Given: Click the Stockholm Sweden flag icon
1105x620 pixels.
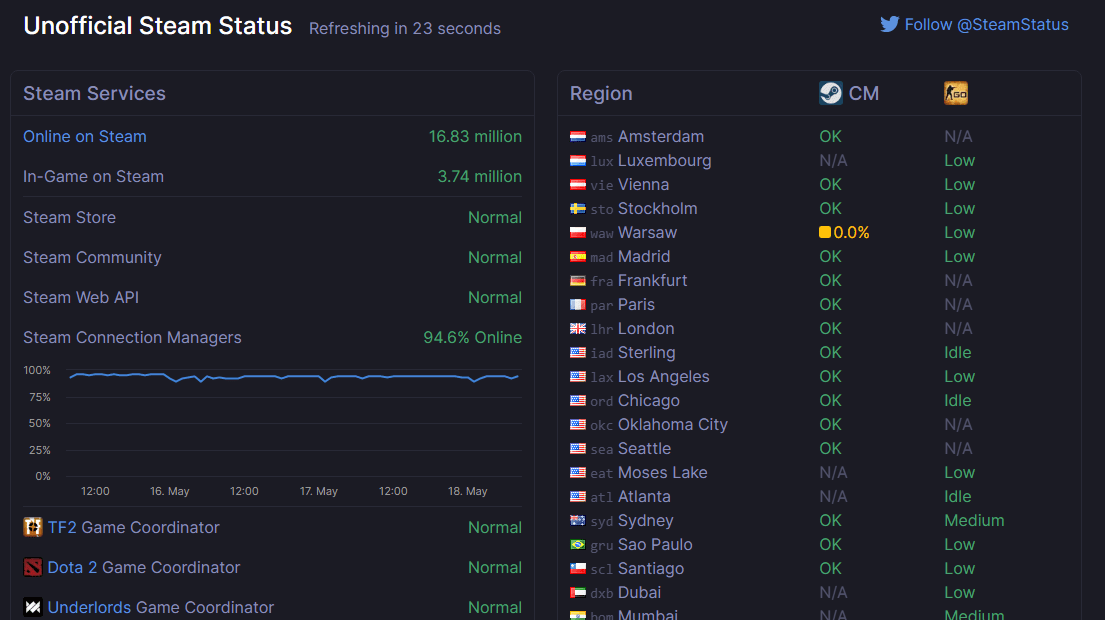Looking at the screenshot, I should pyautogui.click(x=578, y=209).
